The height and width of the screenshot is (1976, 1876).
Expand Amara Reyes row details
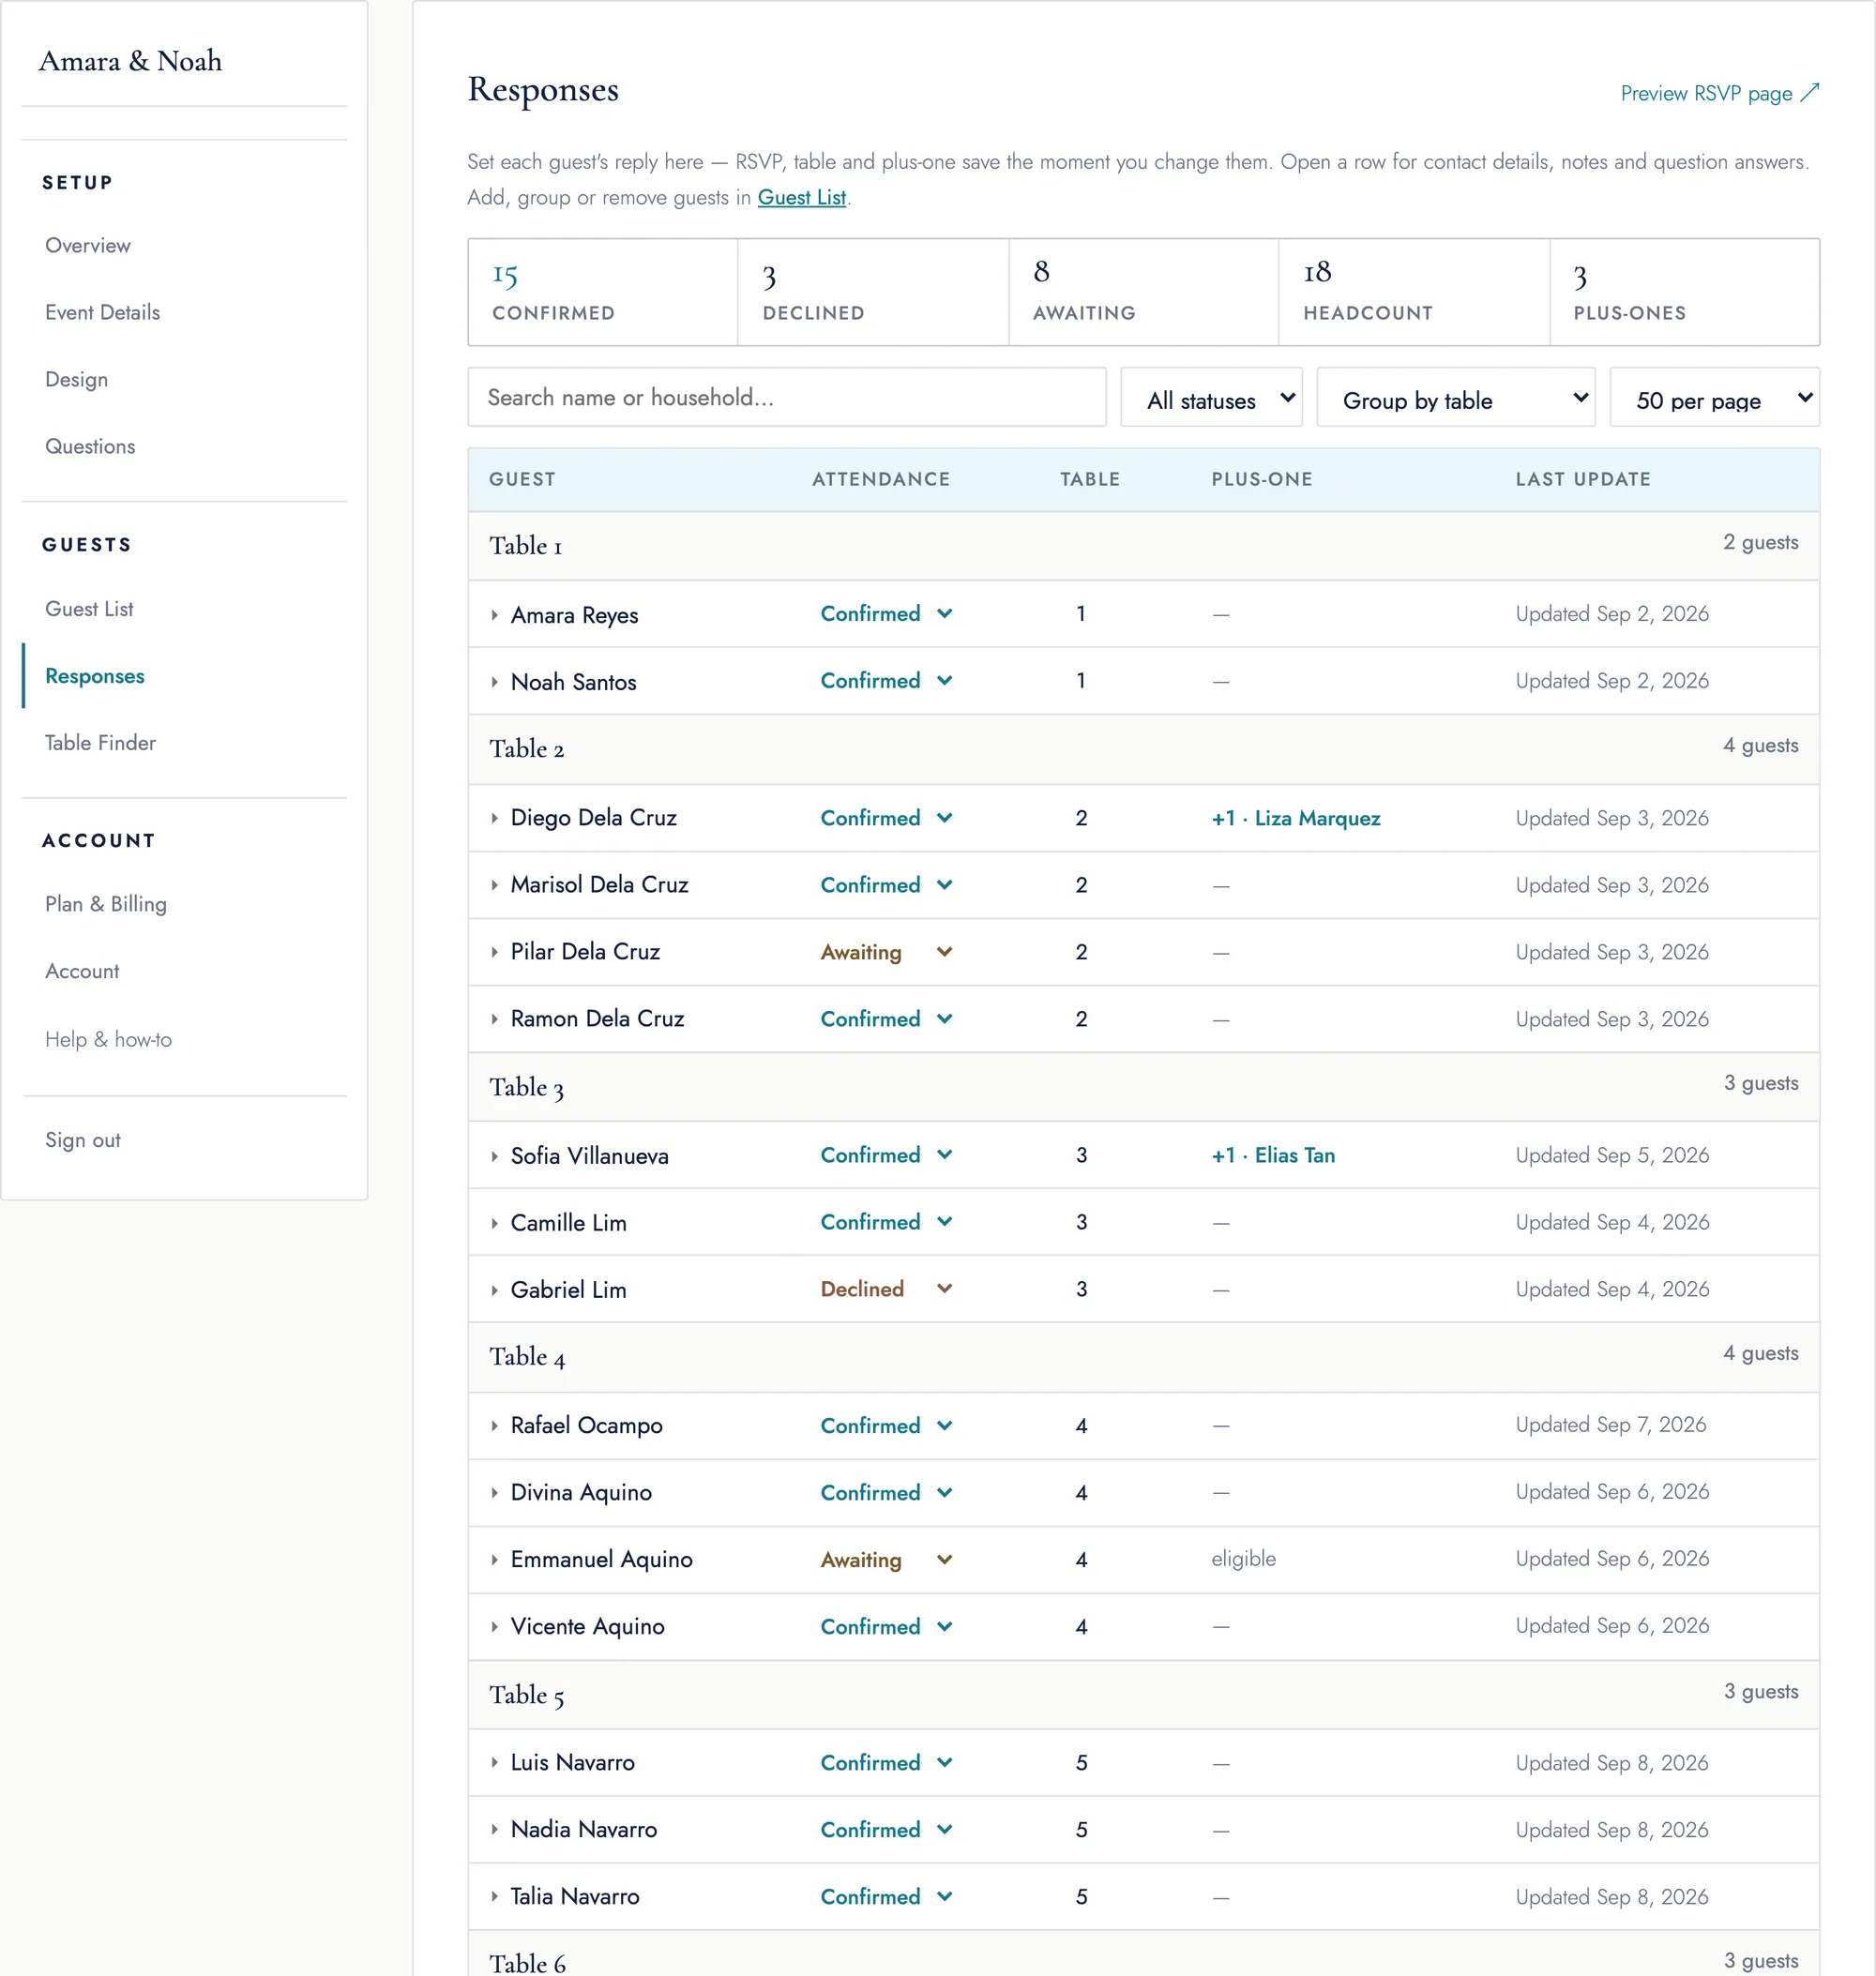point(494,615)
